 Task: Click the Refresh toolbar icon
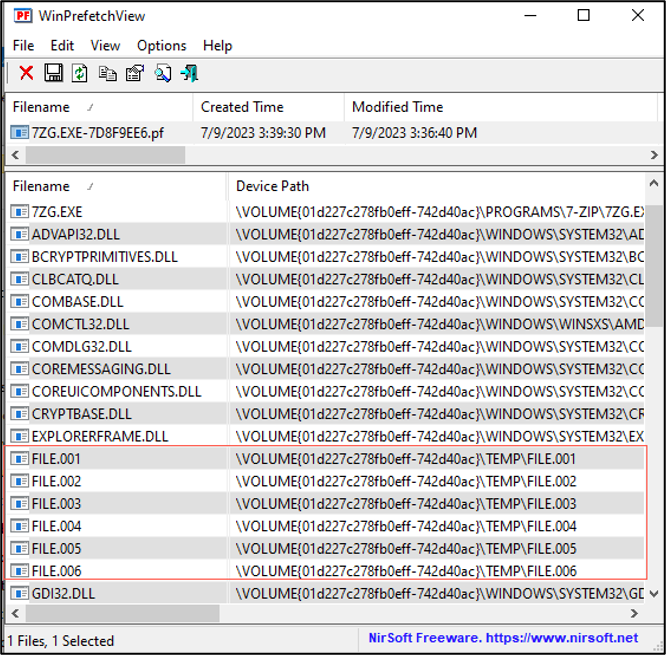[x=79, y=73]
